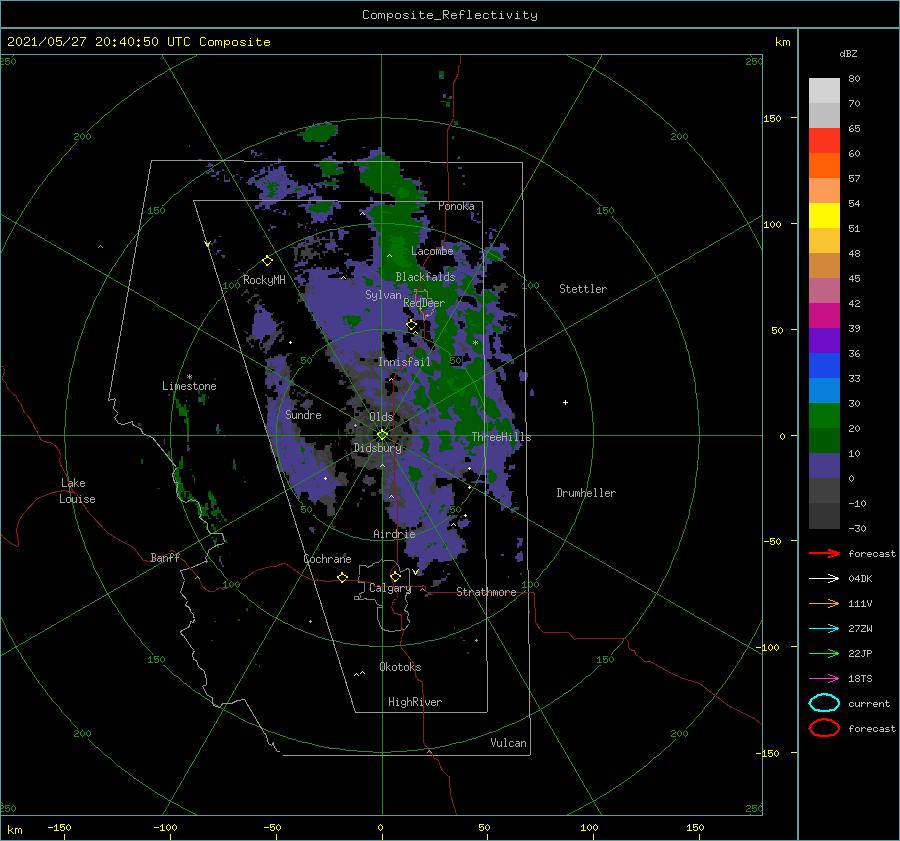This screenshot has height=841, width=900.
Task: Click the Sundre city label
Action: tap(303, 415)
